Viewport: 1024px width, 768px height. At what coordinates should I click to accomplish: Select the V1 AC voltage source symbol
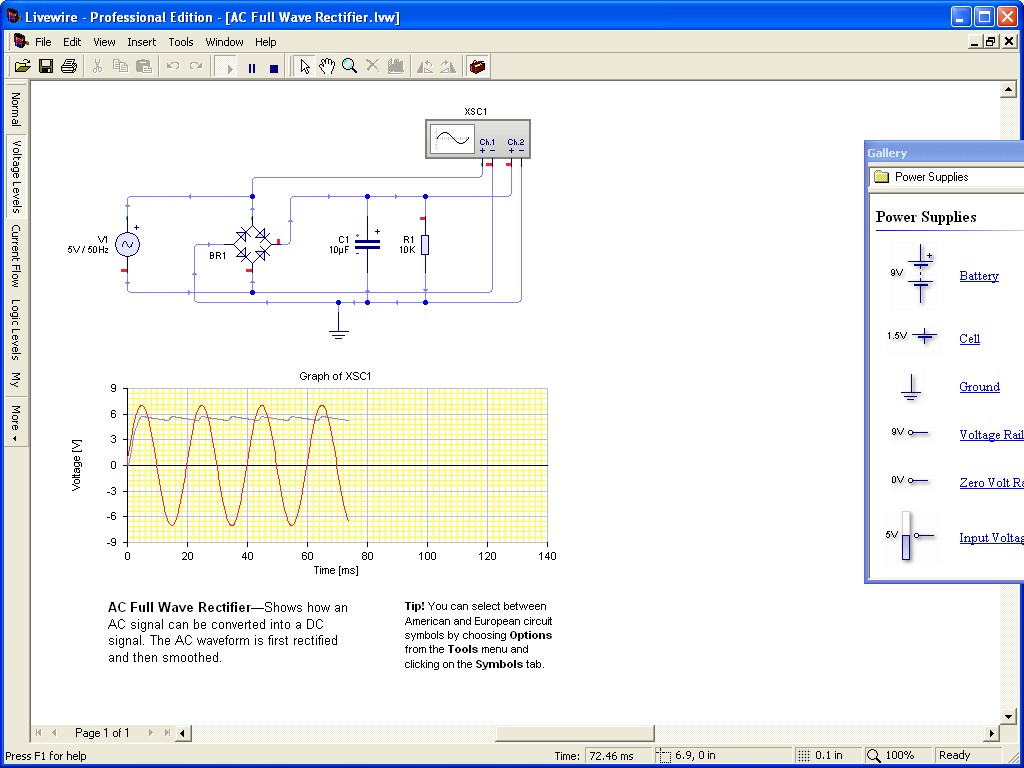[127, 244]
